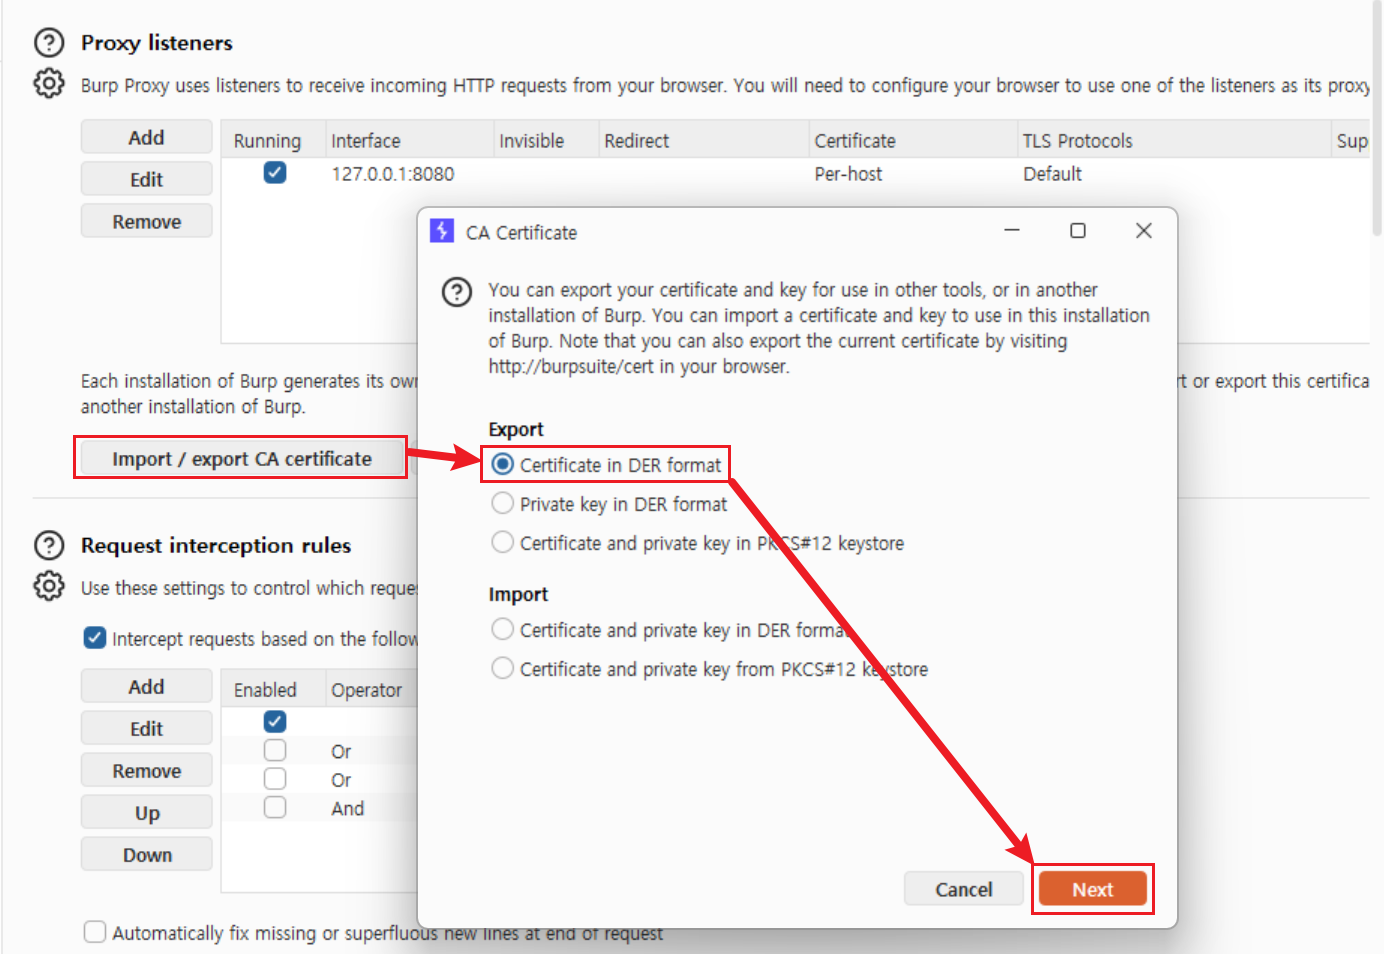Move interception rule Down
This screenshot has height=954, width=1384.
pyautogui.click(x=146, y=854)
